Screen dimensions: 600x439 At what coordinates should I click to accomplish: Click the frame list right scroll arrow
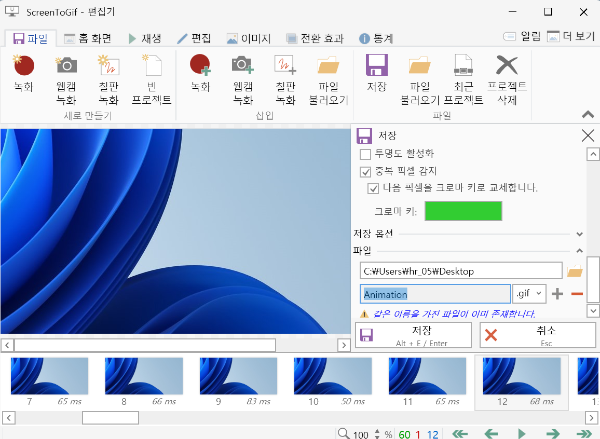[x=591, y=418]
